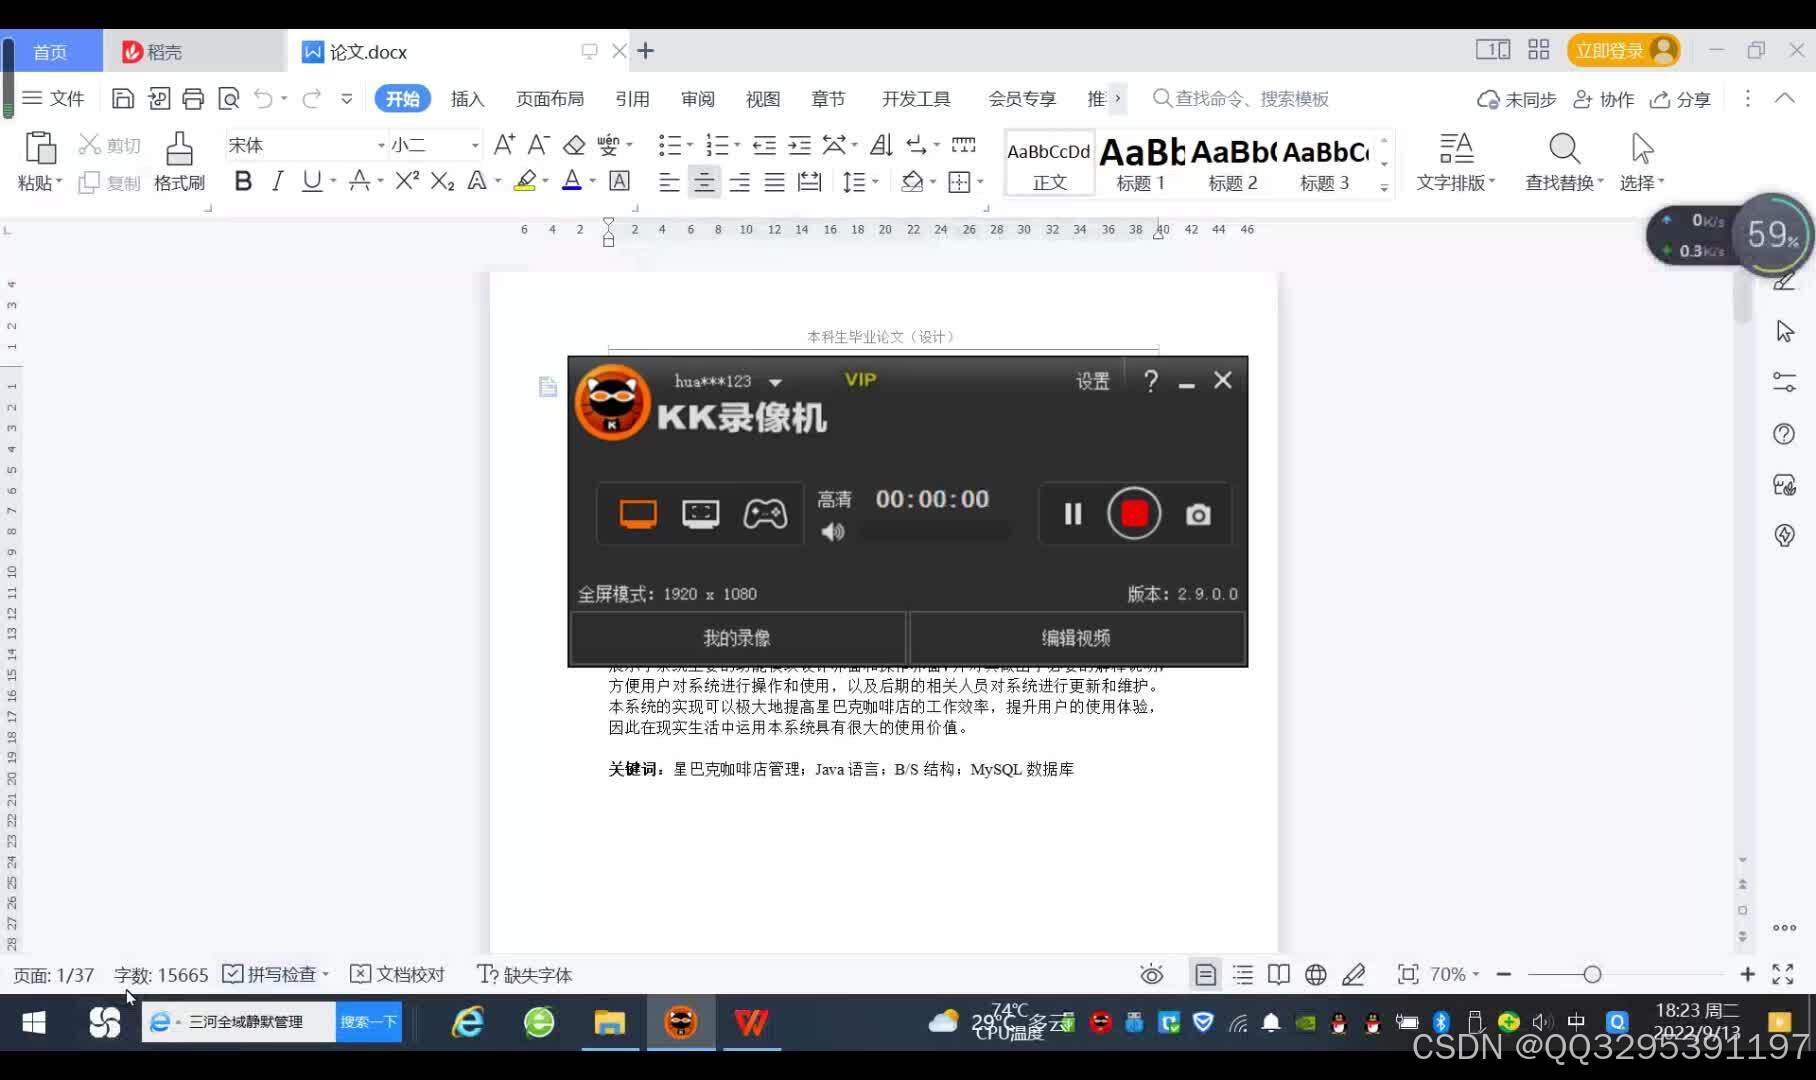The height and width of the screenshot is (1080, 1816).
Task: Click the command search box
Action: (1242, 99)
